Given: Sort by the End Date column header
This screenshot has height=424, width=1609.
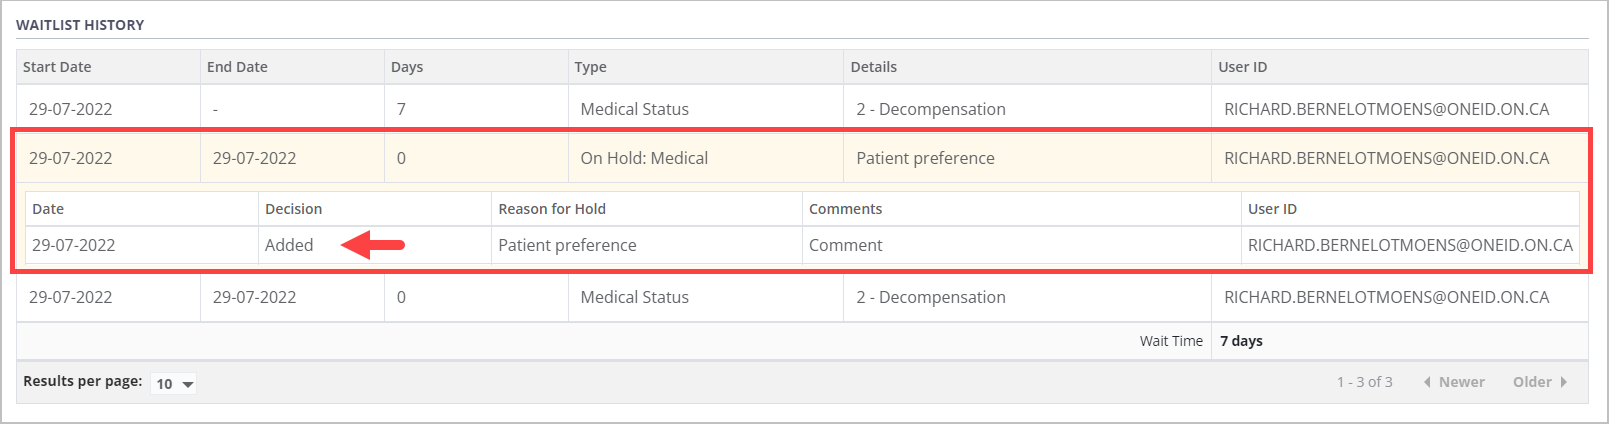Looking at the screenshot, I should click(237, 67).
